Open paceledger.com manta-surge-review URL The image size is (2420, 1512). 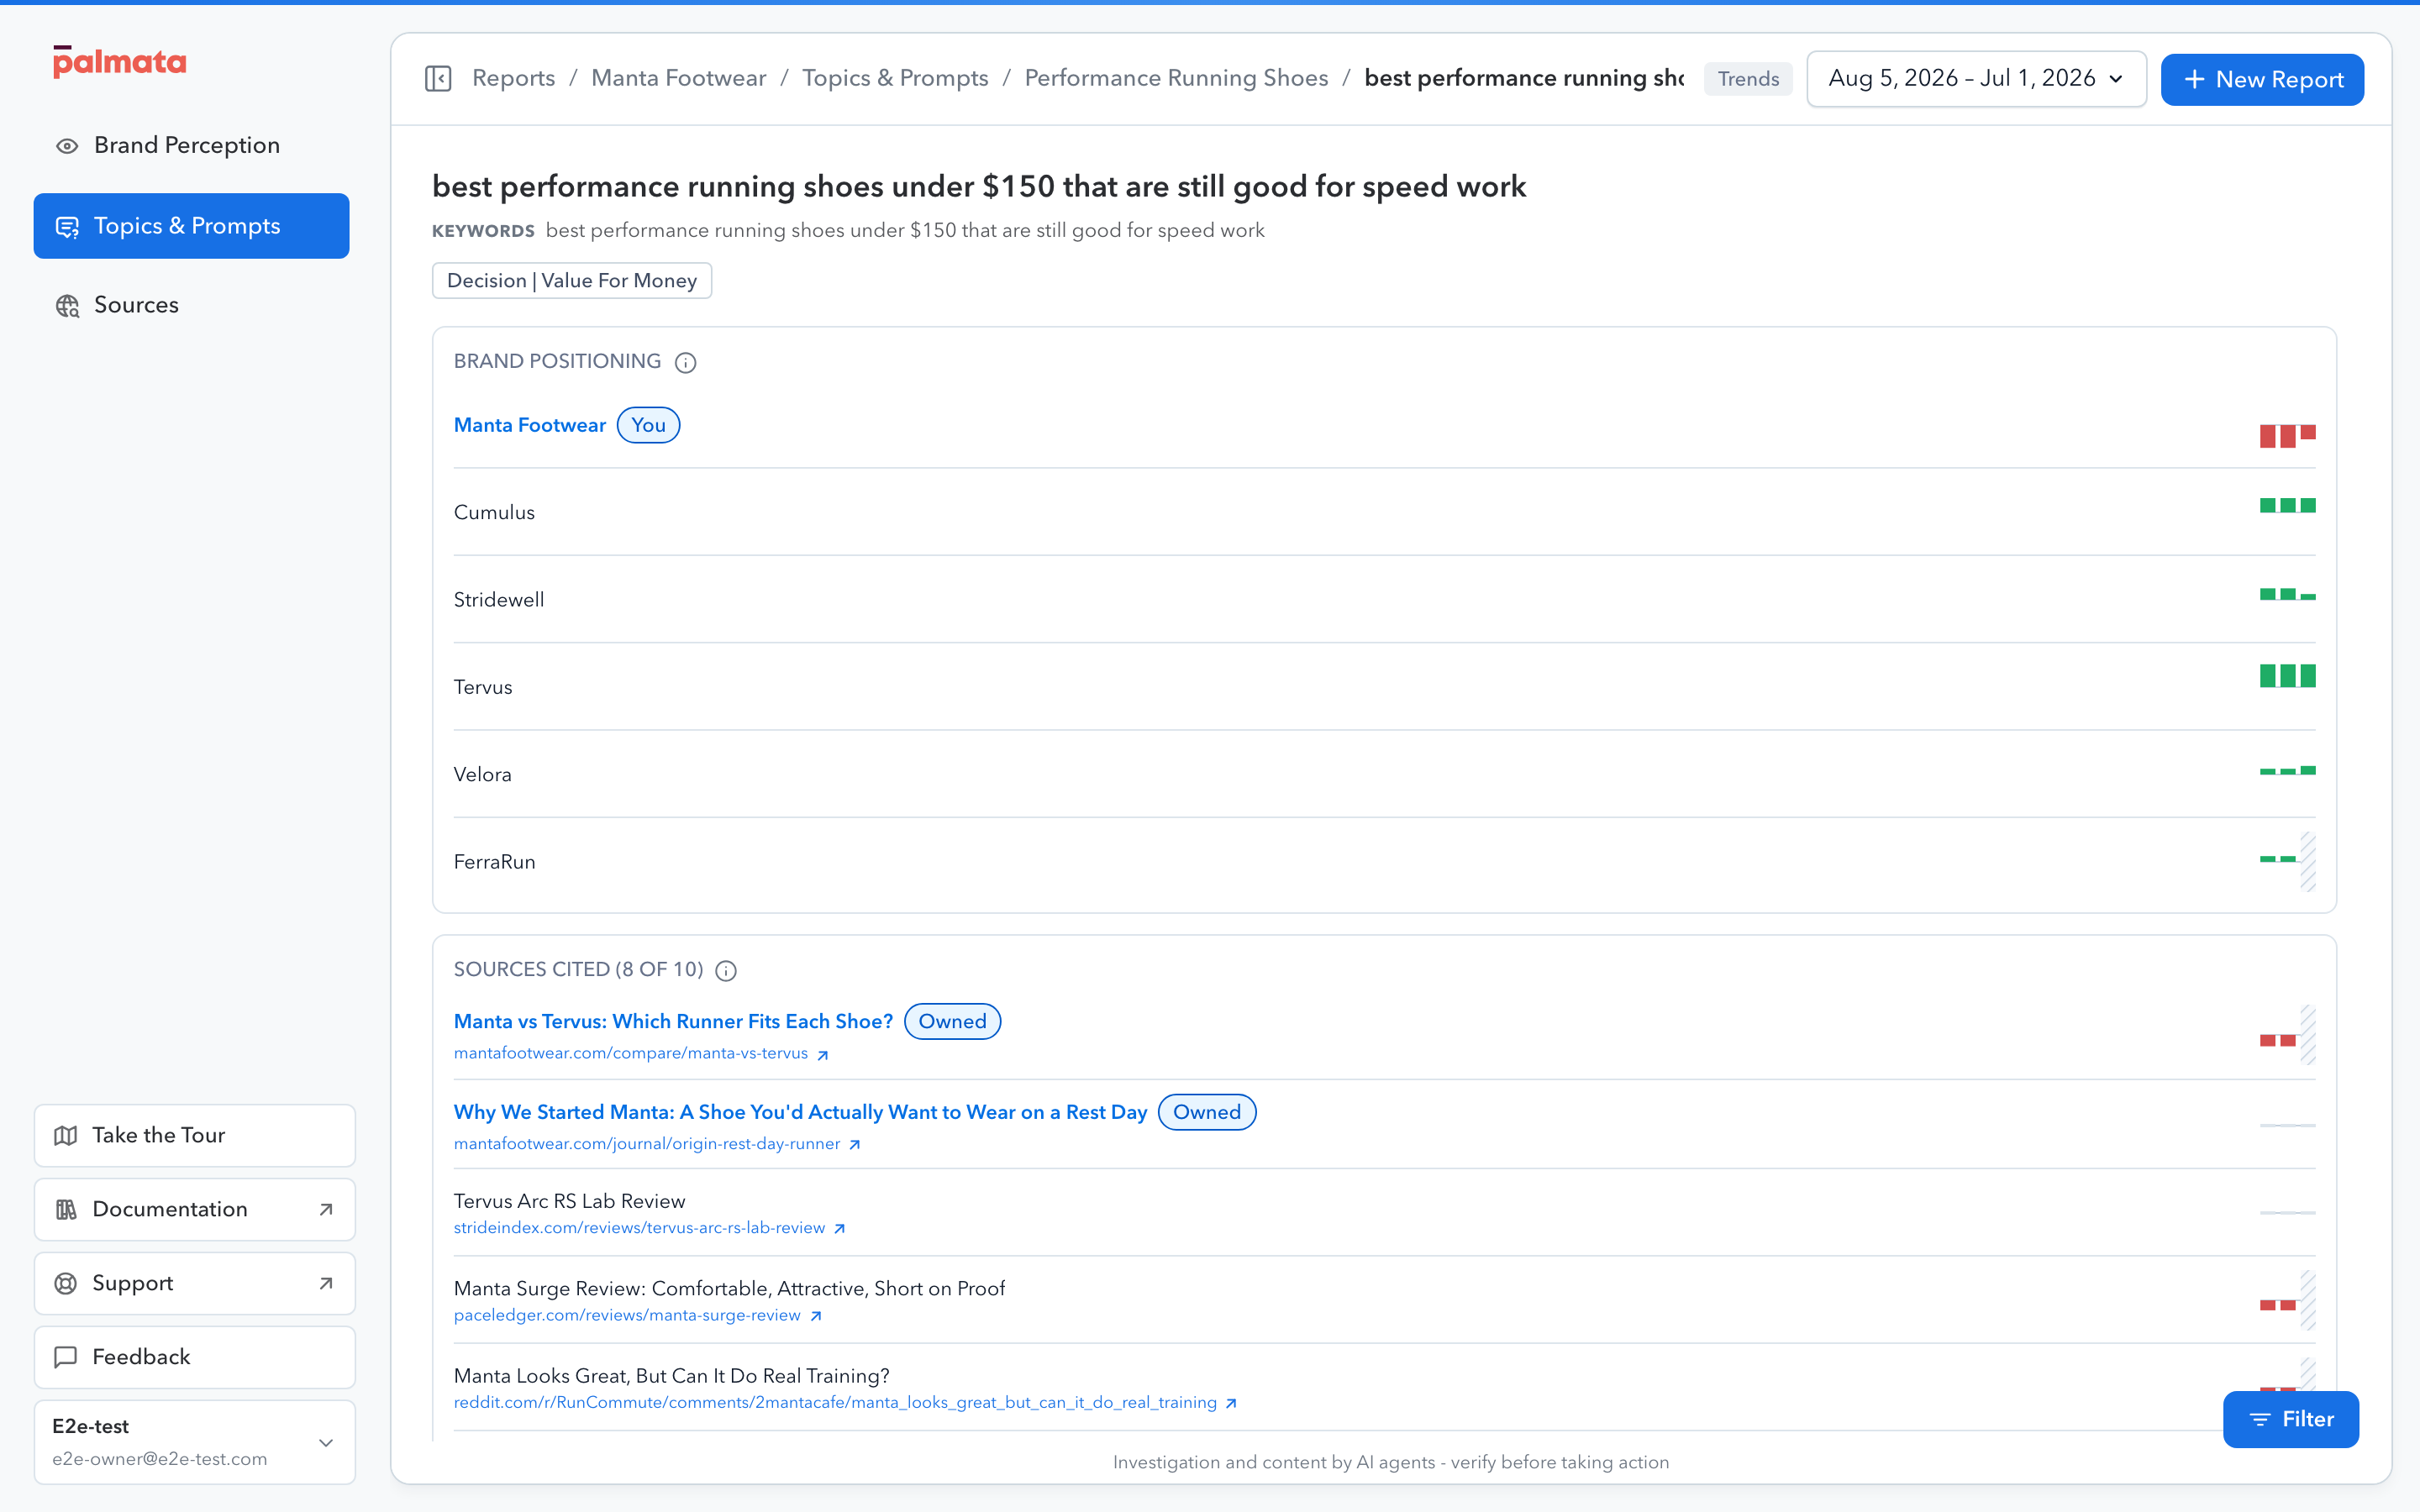[627, 1315]
